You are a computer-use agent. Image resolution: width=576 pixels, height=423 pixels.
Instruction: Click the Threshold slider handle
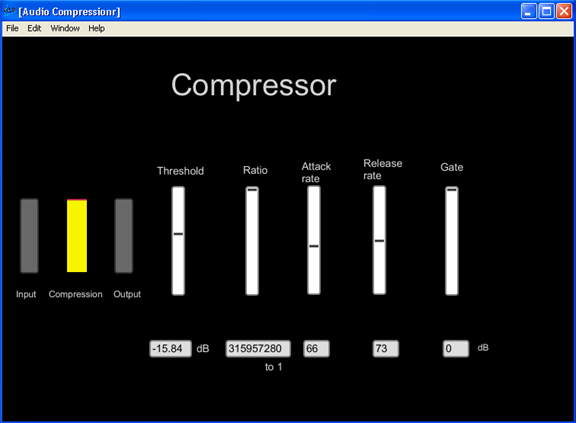[178, 234]
